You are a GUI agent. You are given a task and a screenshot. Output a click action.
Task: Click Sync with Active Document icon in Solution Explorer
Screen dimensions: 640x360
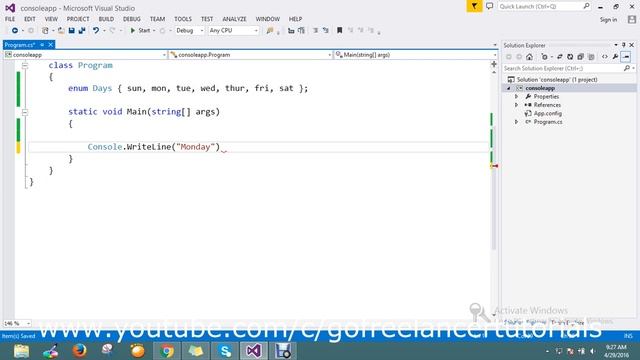[x=560, y=57]
